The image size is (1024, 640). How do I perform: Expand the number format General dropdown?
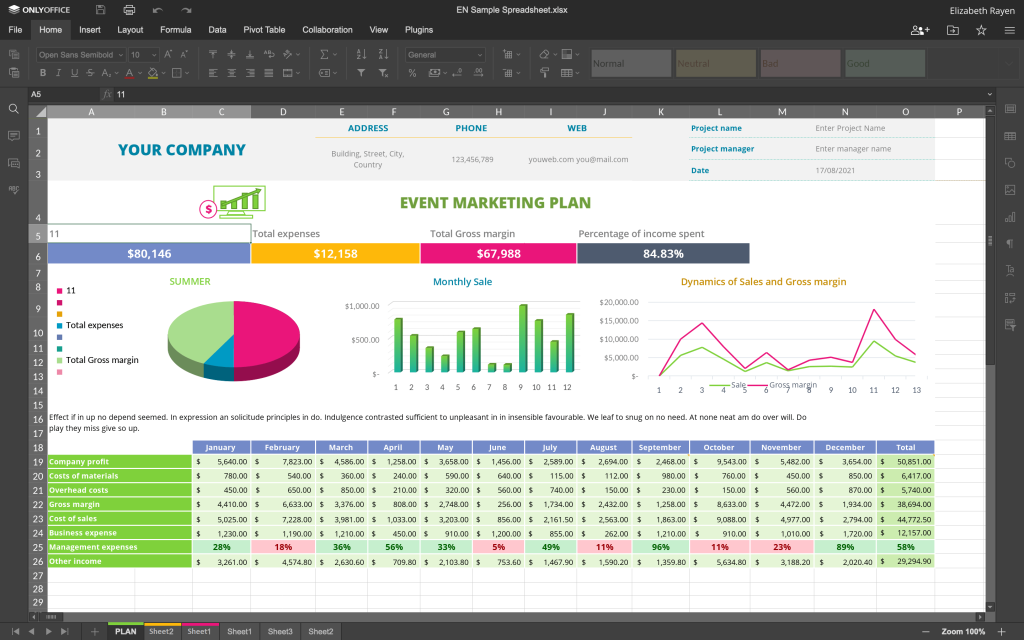point(482,53)
